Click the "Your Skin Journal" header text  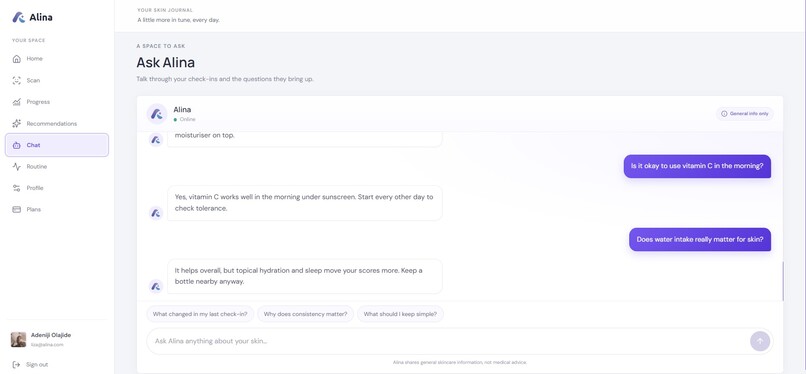click(x=165, y=10)
